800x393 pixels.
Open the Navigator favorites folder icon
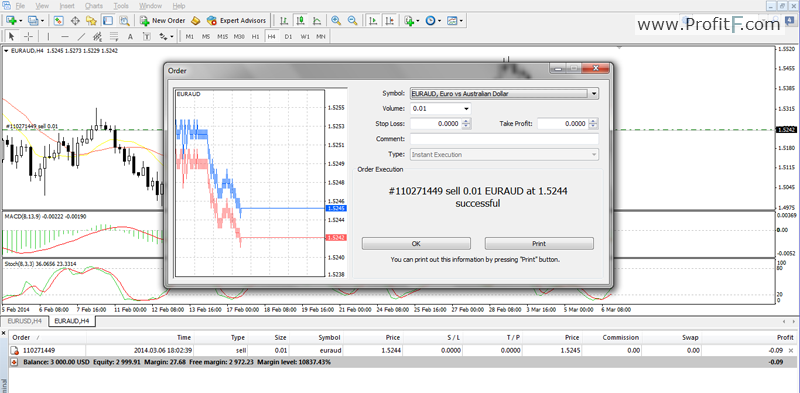(91, 21)
